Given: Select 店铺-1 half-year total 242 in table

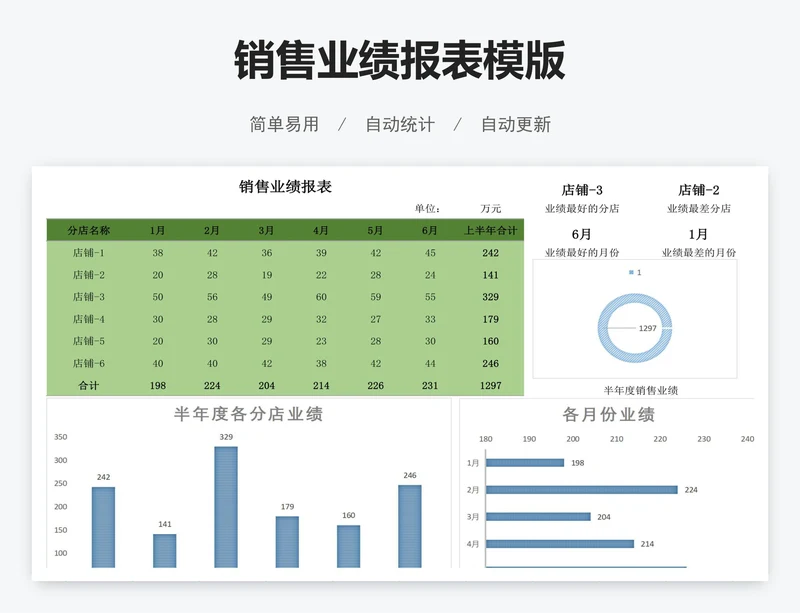Looking at the screenshot, I should (x=490, y=253).
